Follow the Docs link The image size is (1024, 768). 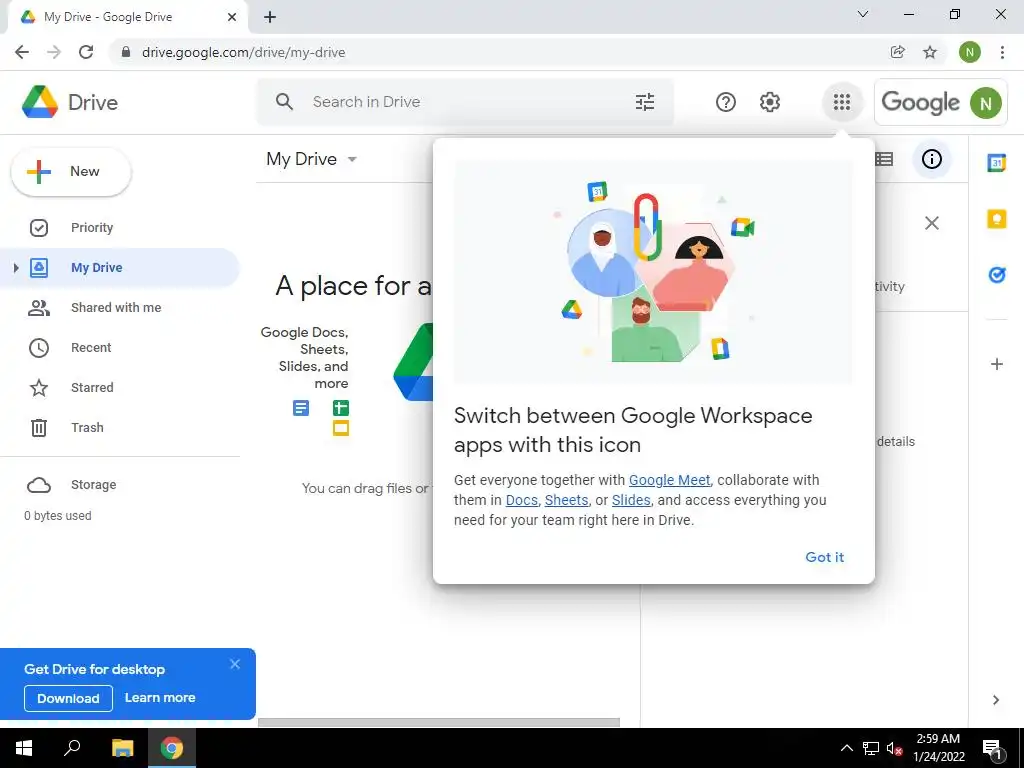pos(522,500)
